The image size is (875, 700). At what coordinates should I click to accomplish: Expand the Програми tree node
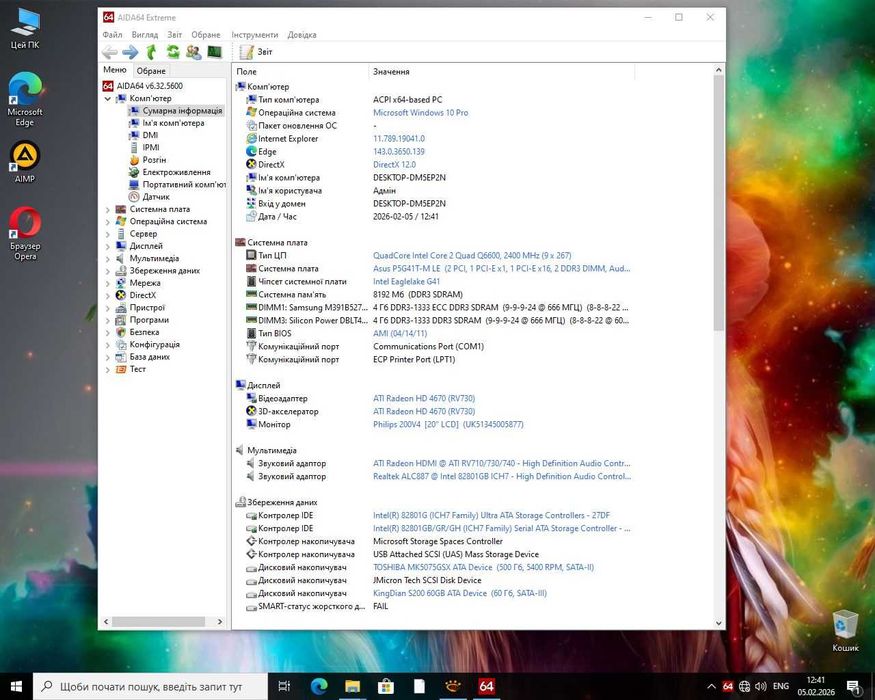pos(108,320)
